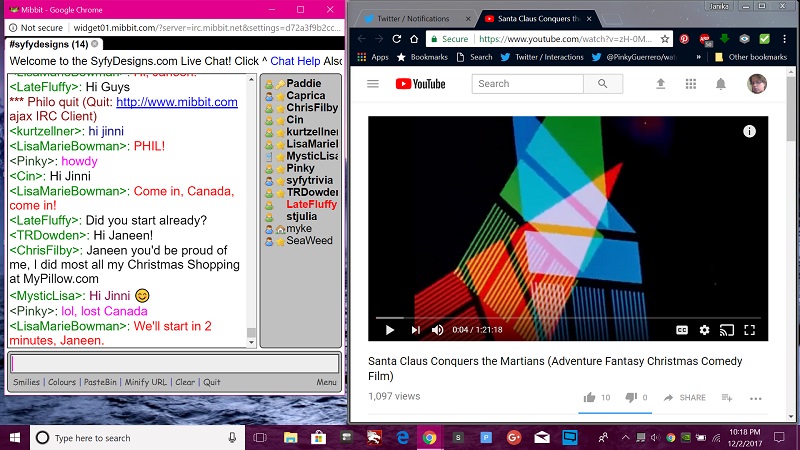
Task: Click the YouTube address bar URL
Action: [565, 39]
